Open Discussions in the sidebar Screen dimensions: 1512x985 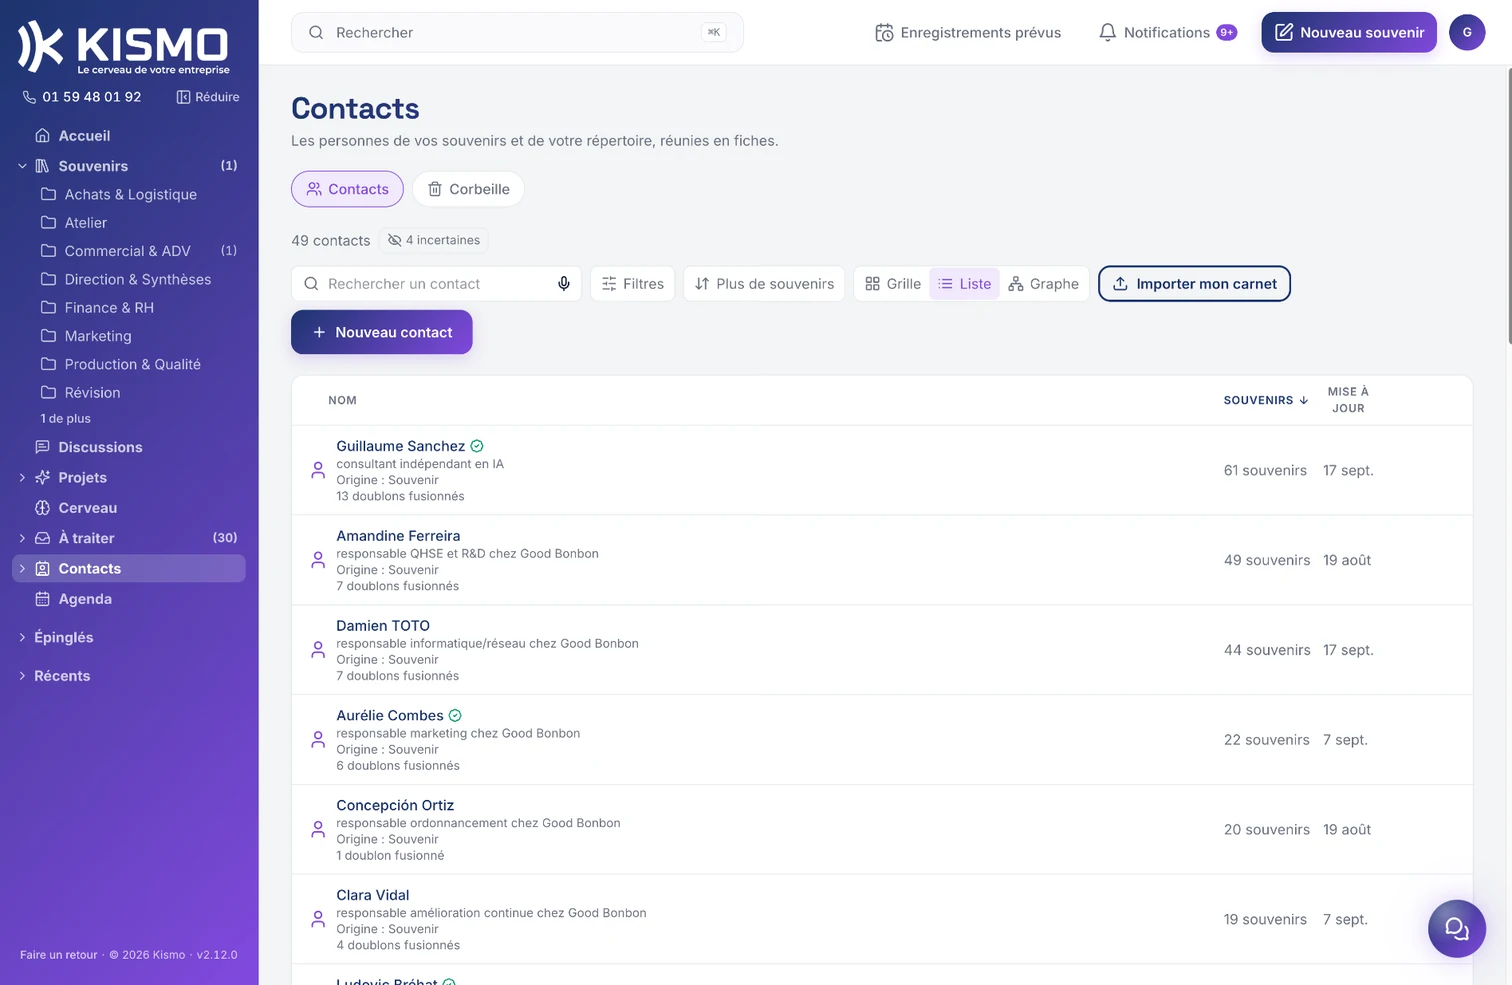coord(129,447)
